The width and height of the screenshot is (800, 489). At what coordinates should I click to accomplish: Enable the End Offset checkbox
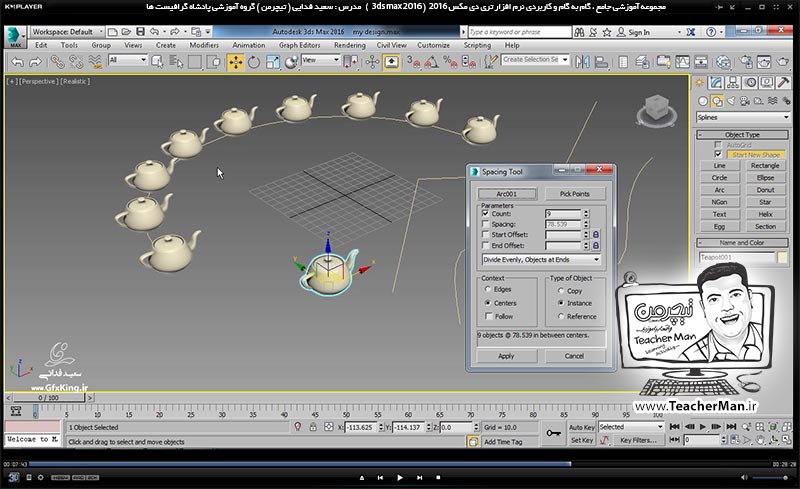pos(486,246)
